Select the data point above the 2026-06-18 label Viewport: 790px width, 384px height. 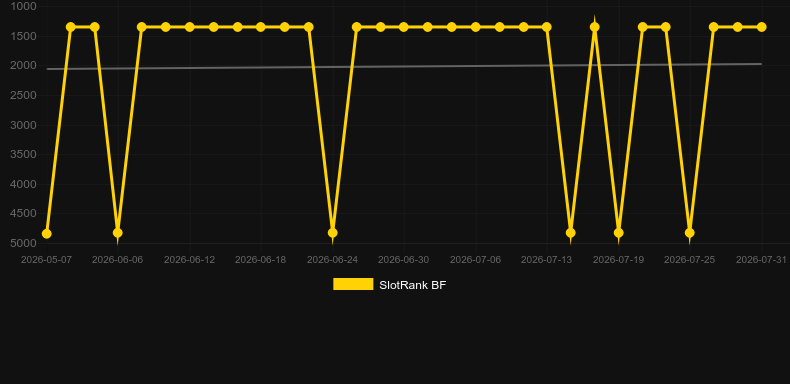(260, 27)
